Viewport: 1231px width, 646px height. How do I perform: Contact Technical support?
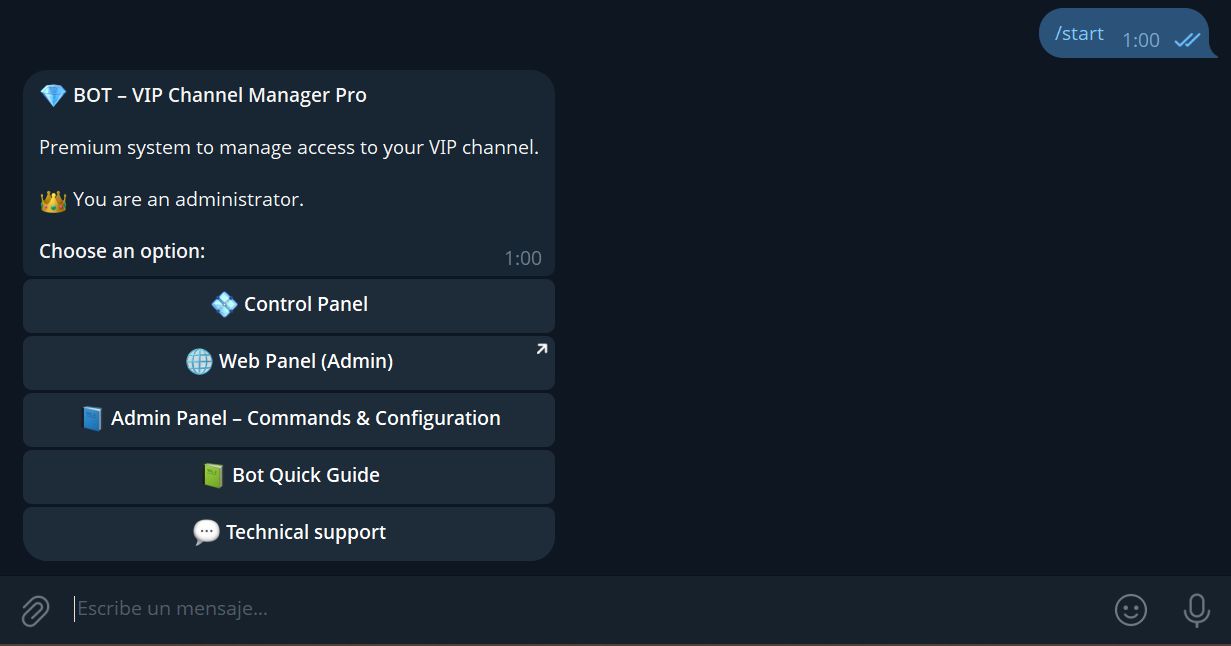click(x=288, y=532)
